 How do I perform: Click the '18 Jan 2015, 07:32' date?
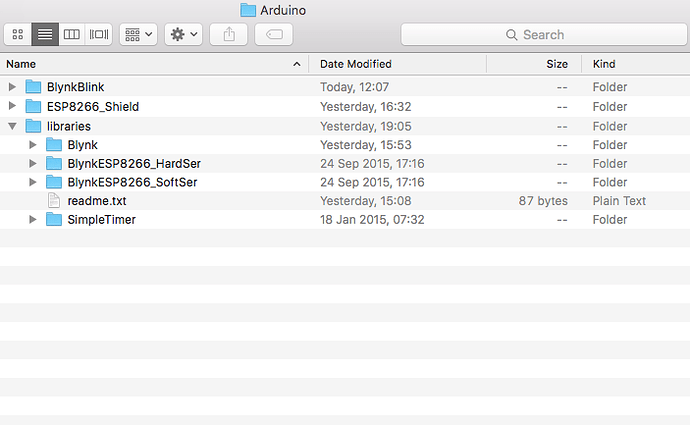point(372,220)
